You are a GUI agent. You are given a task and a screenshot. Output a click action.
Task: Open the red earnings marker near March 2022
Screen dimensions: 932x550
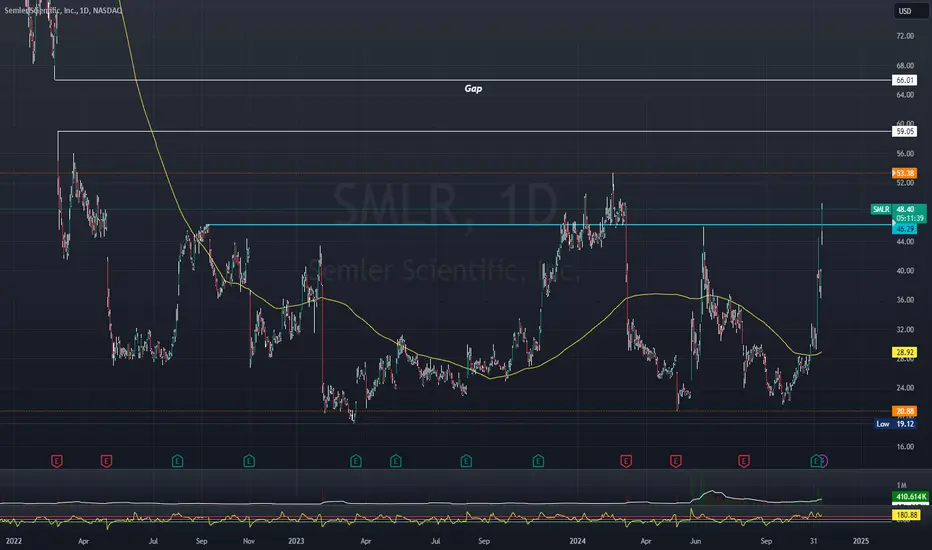coord(56,461)
